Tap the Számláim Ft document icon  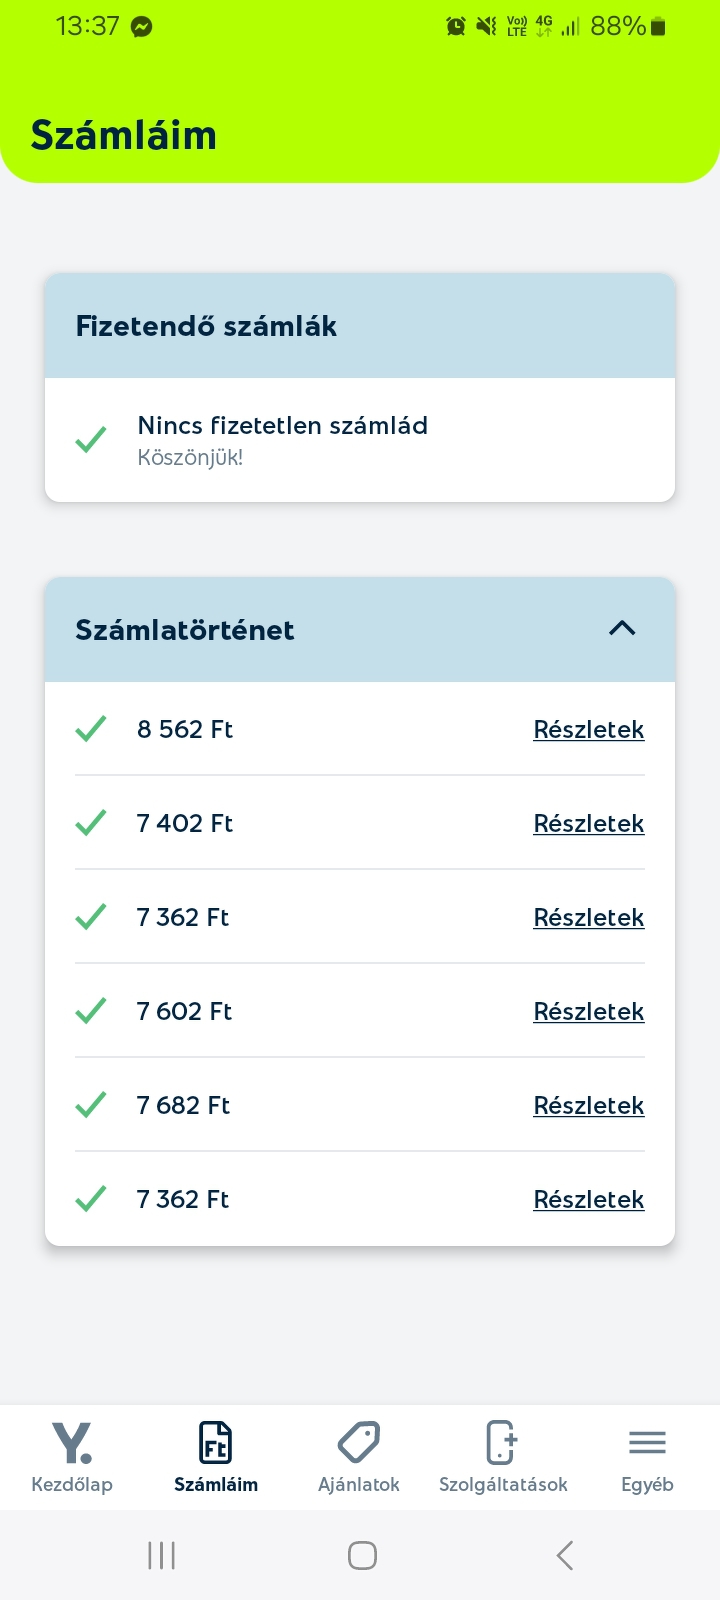coord(216,1443)
